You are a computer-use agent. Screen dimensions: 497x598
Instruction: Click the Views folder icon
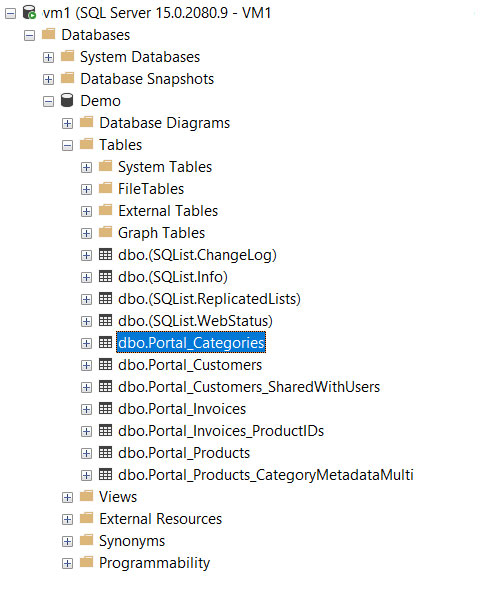(87, 496)
